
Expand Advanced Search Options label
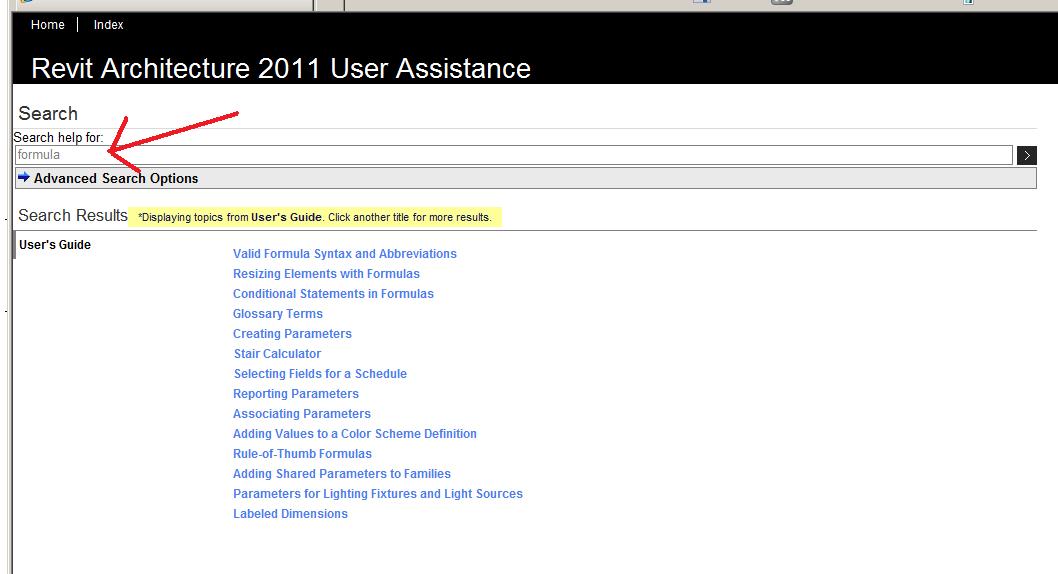click(116, 179)
